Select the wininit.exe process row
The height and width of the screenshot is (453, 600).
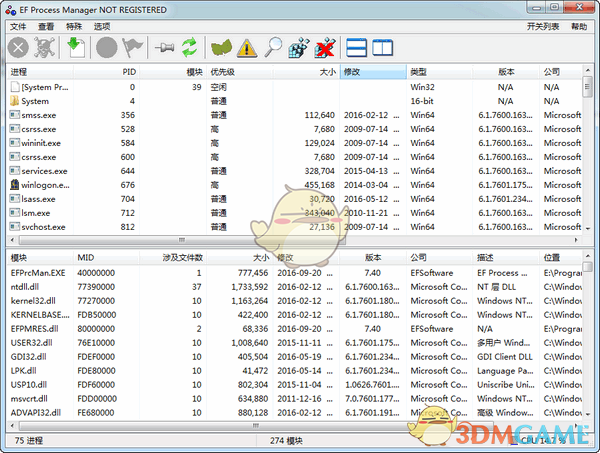pyautogui.click(x=295, y=143)
